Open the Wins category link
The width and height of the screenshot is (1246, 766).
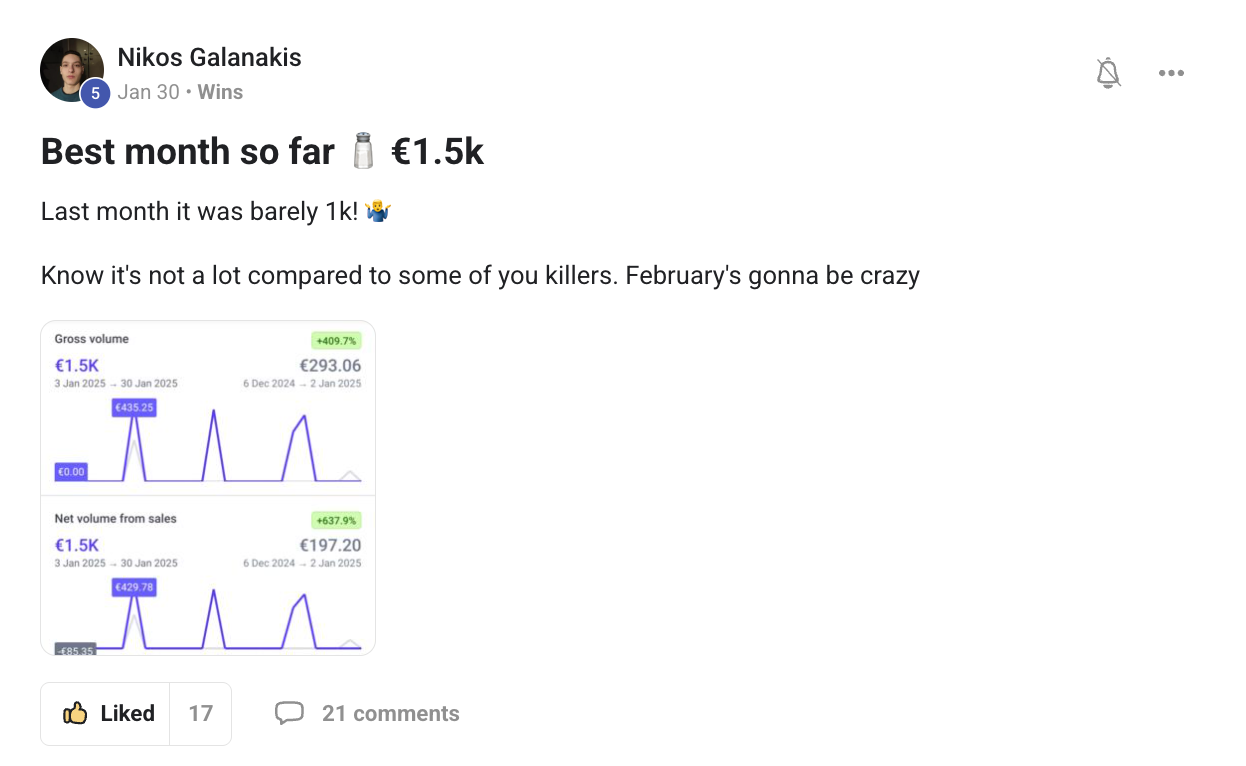(x=220, y=92)
